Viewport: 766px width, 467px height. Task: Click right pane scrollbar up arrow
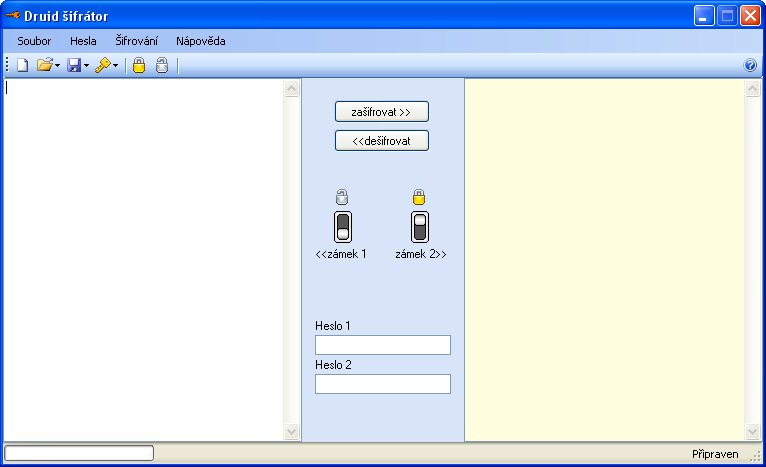pos(752,89)
